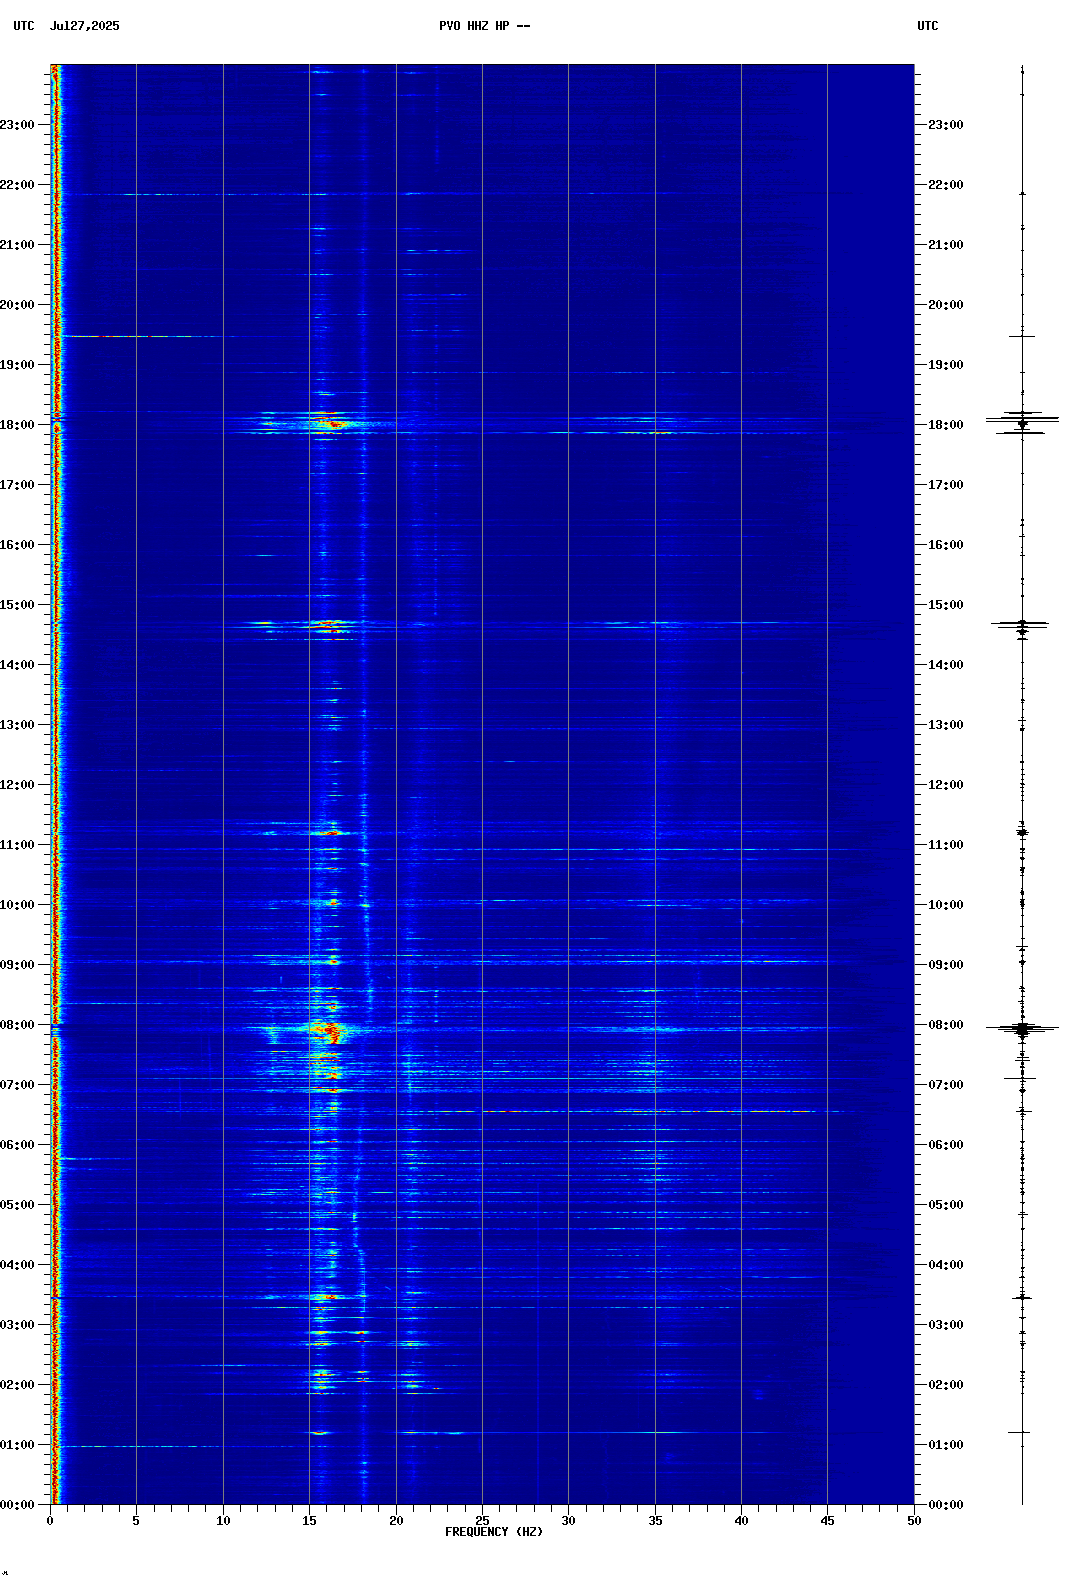1066x1584 pixels.
Task: Click the 45 Hz frequency axis label
Action: pyautogui.click(x=827, y=1521)
